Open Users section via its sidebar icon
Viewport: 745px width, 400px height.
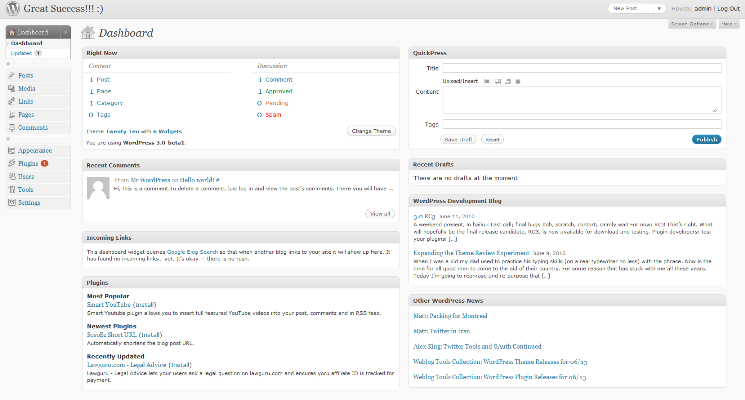coord(11,176)
